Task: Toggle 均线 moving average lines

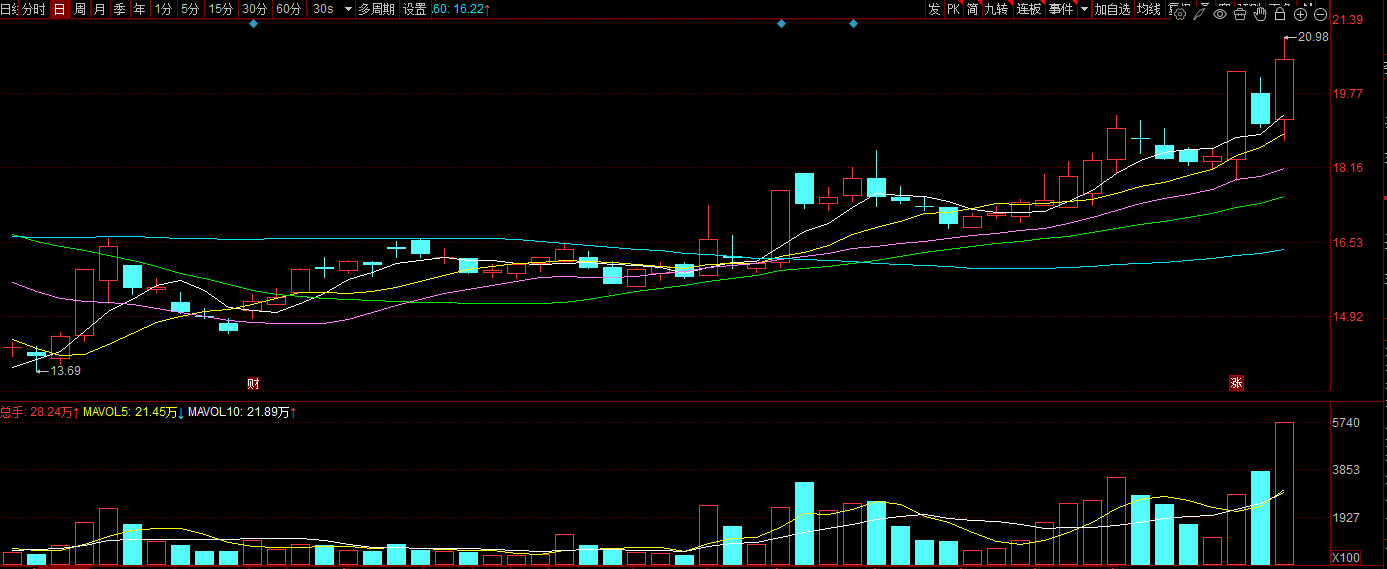Action: pos(1149,9)
